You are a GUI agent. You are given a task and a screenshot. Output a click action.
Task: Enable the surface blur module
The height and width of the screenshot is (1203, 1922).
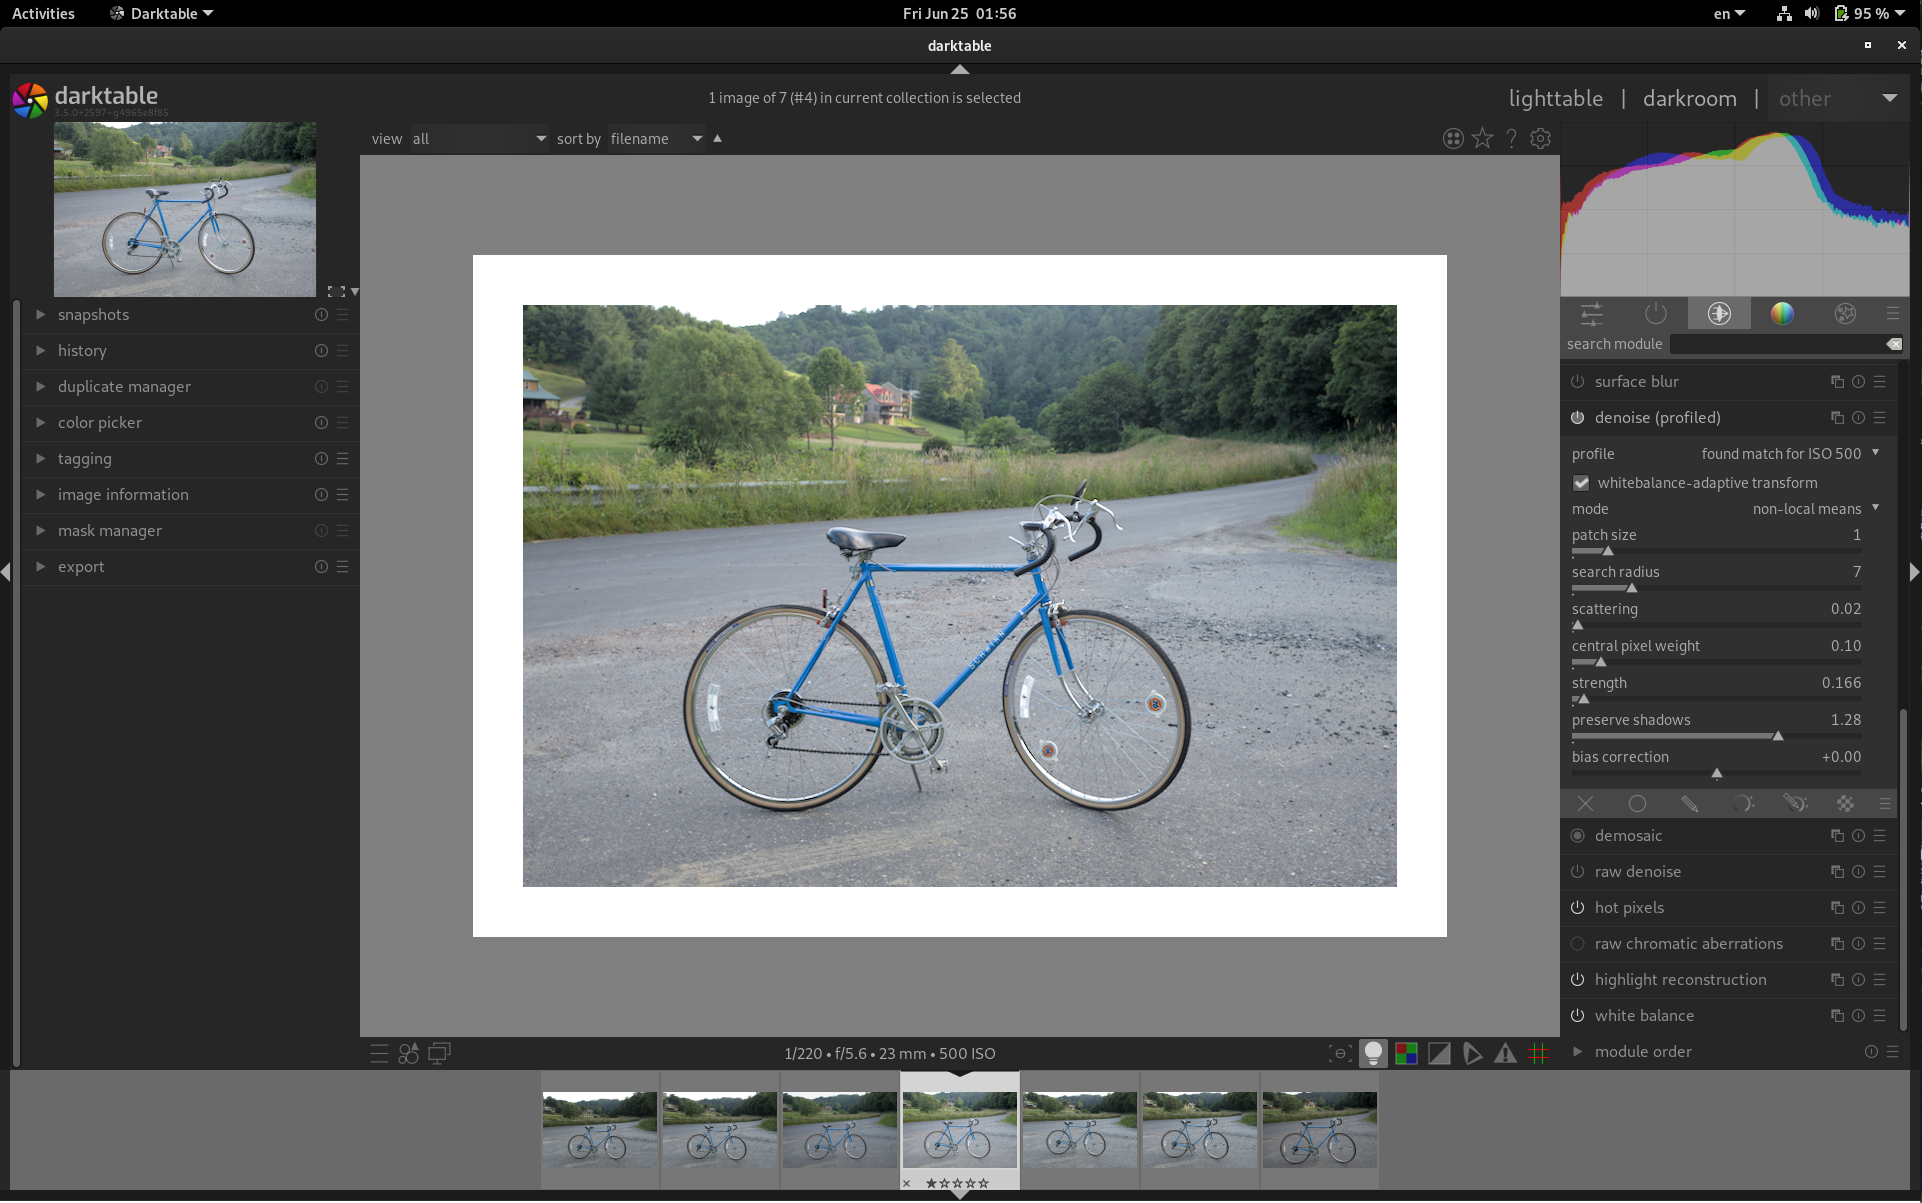click(x=1577, y=382)
